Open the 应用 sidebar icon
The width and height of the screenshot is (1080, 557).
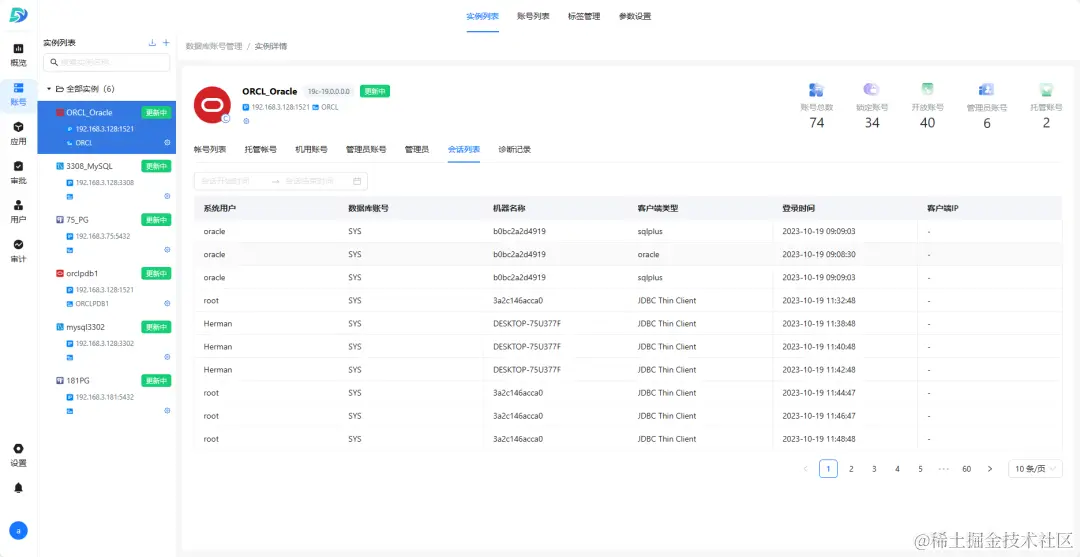tap(19, 134)
